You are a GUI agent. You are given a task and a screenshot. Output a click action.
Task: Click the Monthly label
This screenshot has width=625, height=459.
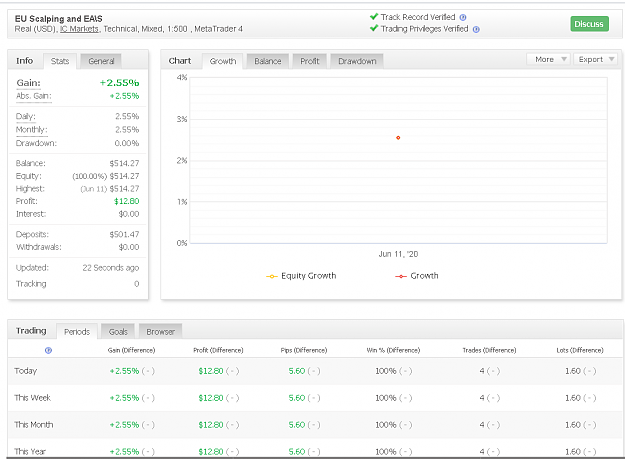31,130
